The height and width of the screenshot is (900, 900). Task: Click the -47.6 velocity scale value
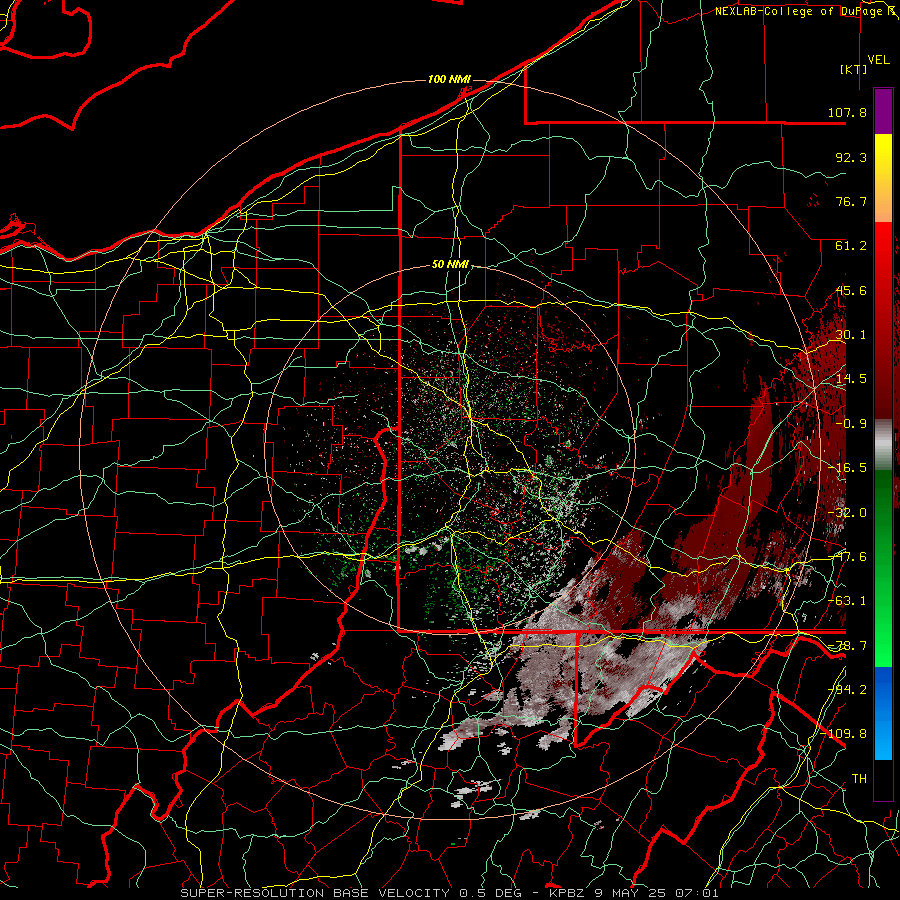[847, 557]
